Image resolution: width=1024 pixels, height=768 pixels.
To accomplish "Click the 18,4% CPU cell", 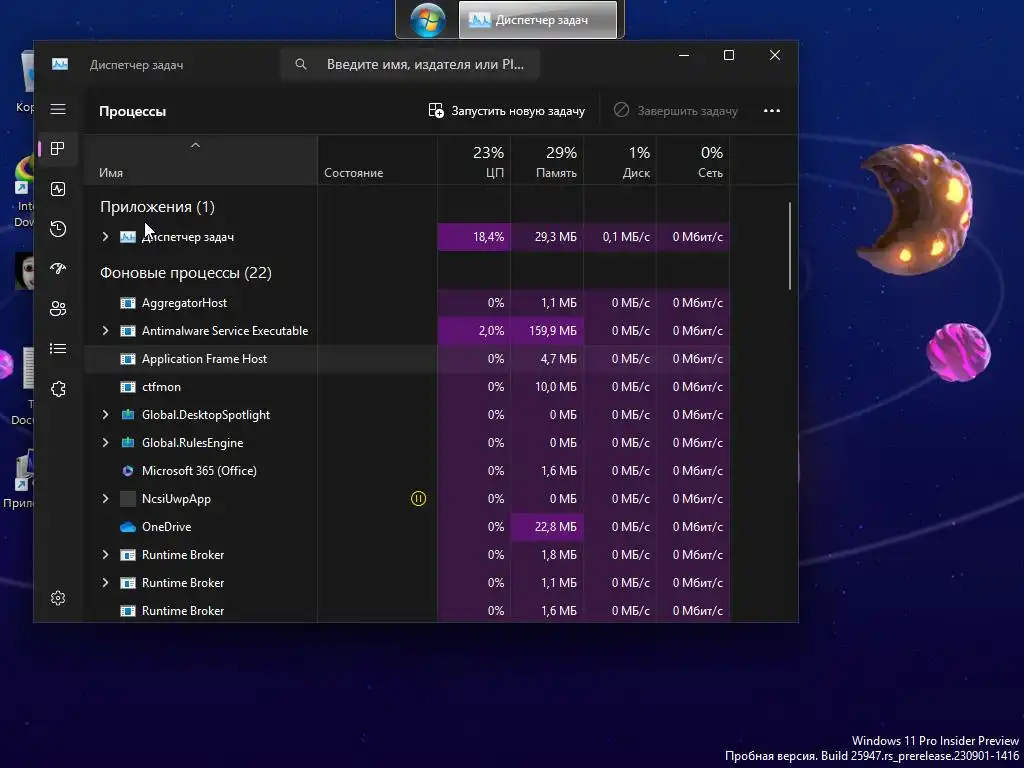I will pos(474,236).
